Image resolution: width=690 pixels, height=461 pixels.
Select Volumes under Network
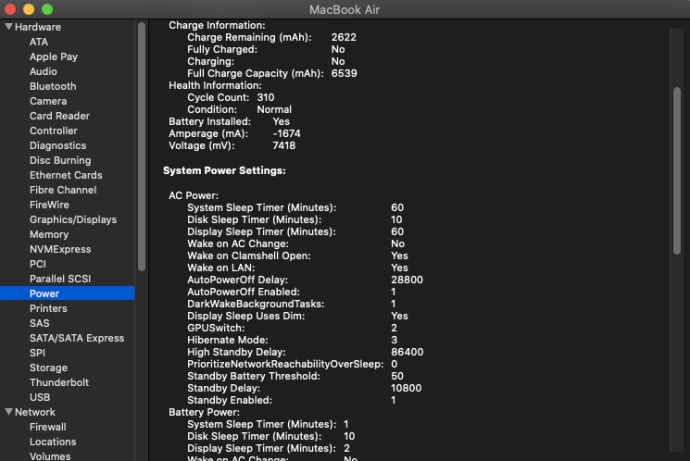click(x=50, y=456)
